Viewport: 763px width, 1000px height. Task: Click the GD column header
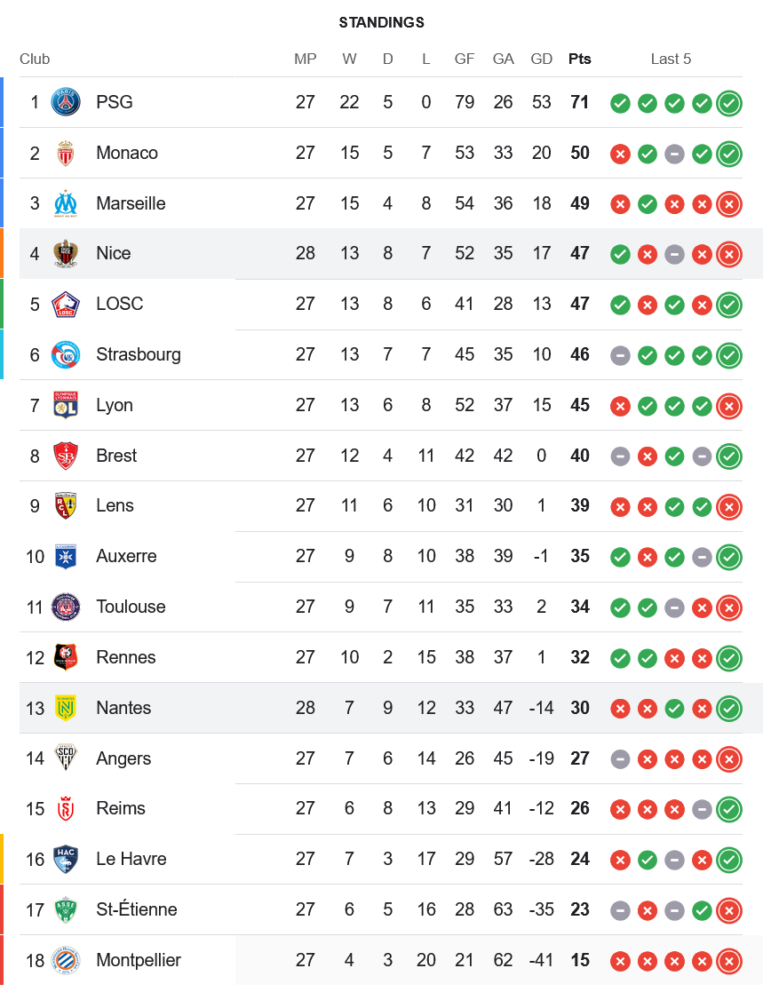coord(541,59)
